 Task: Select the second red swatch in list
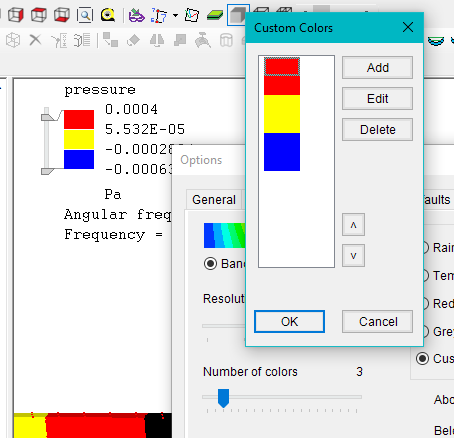(x=282, y=85)
